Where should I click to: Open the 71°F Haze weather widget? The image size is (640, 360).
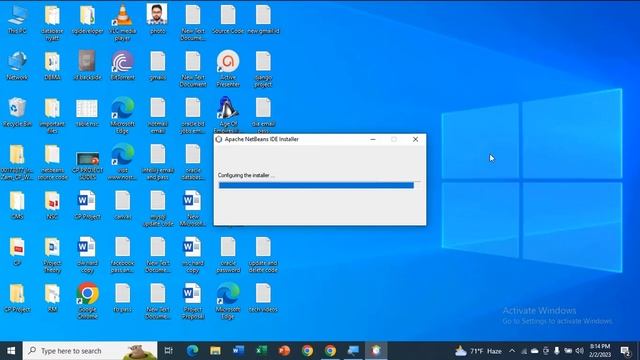[x=478, y=351]
